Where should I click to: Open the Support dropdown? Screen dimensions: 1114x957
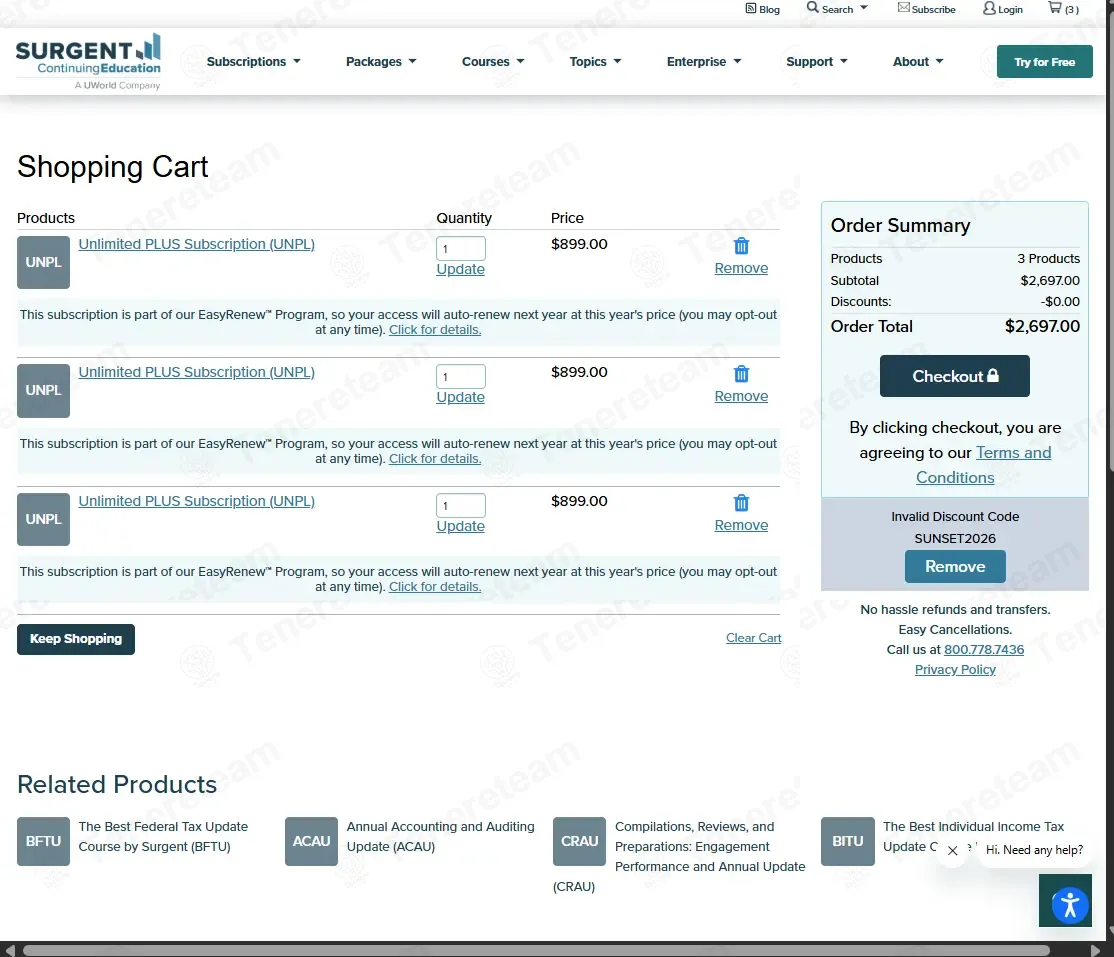click(x=817, y=62)
